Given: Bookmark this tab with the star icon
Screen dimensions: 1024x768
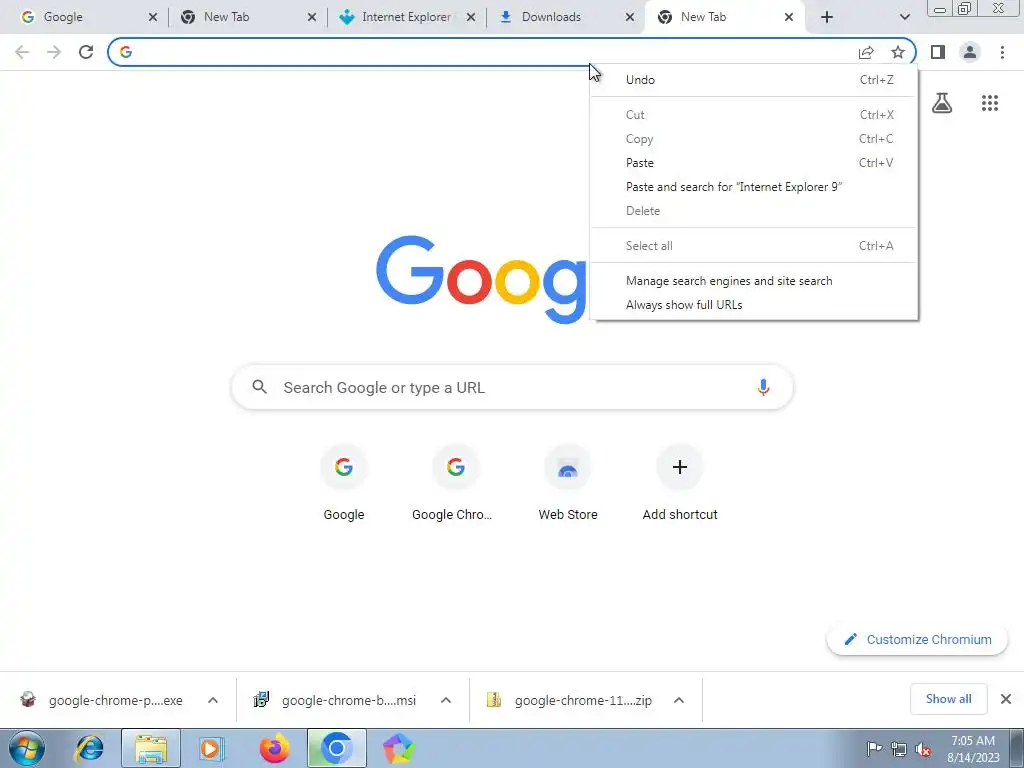Looking at the screenshot, I should [898, 52].
